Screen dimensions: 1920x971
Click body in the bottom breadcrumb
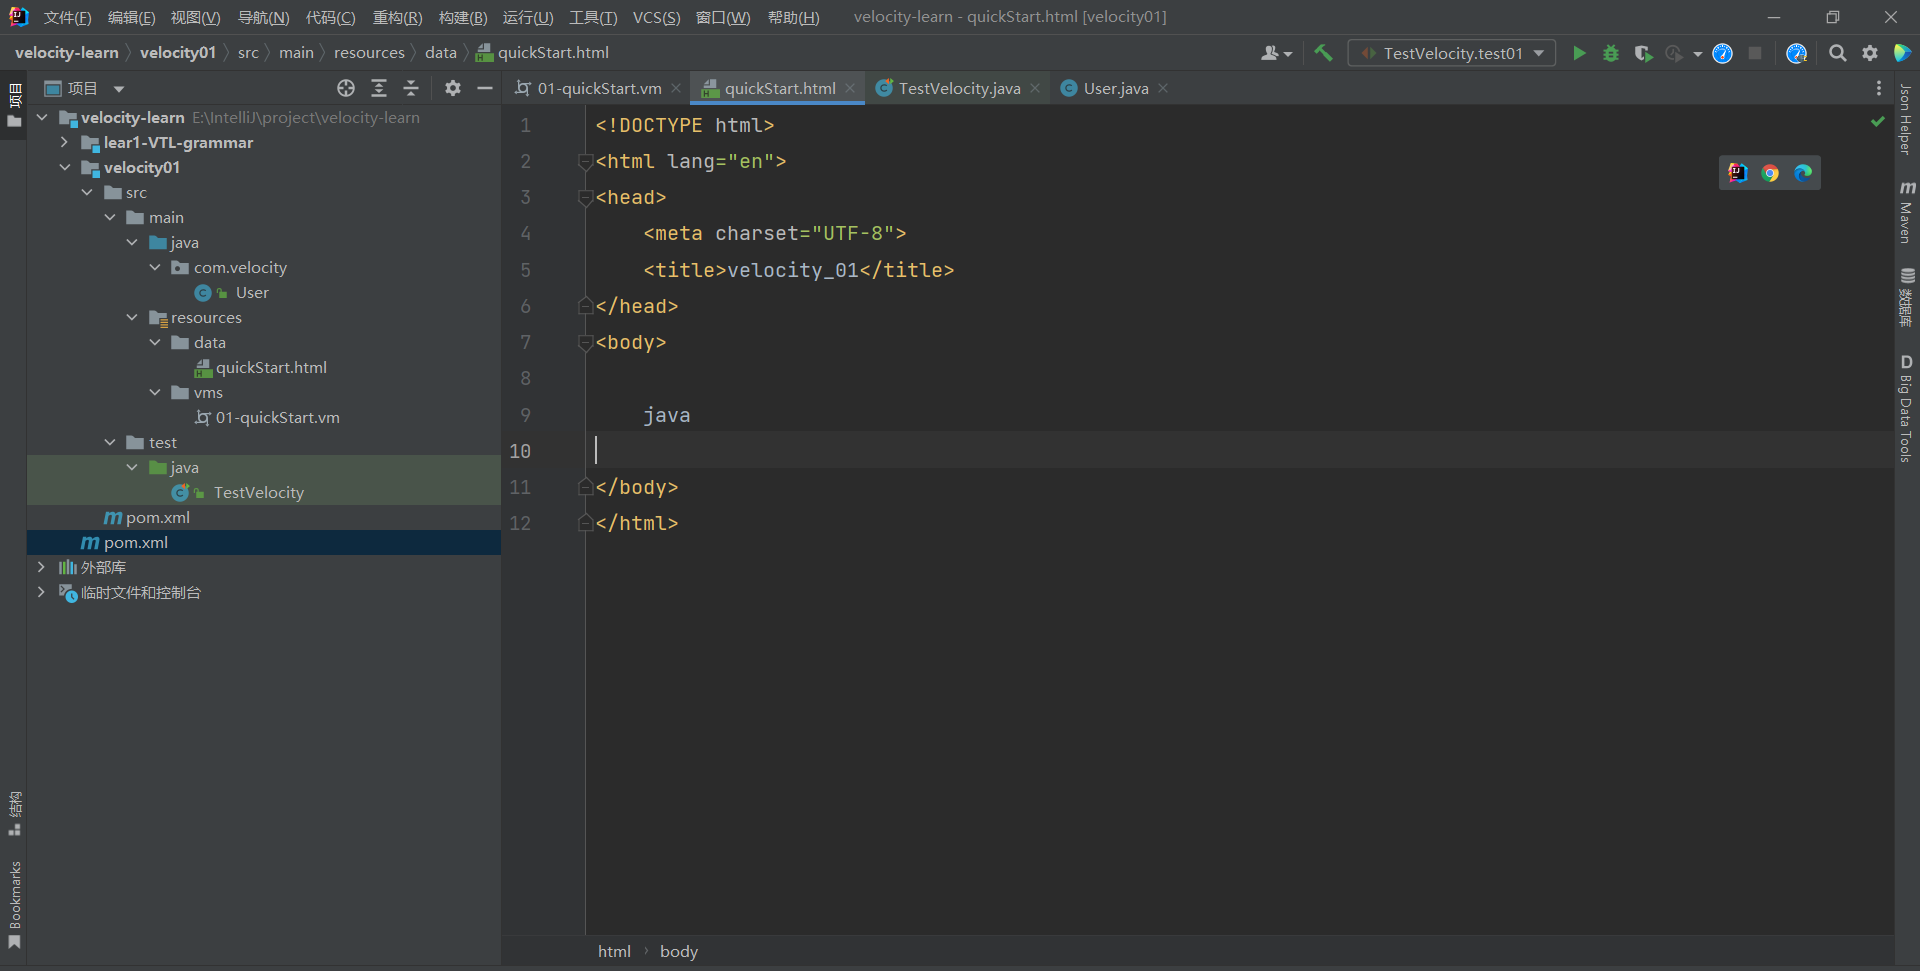tap(679, 951)
